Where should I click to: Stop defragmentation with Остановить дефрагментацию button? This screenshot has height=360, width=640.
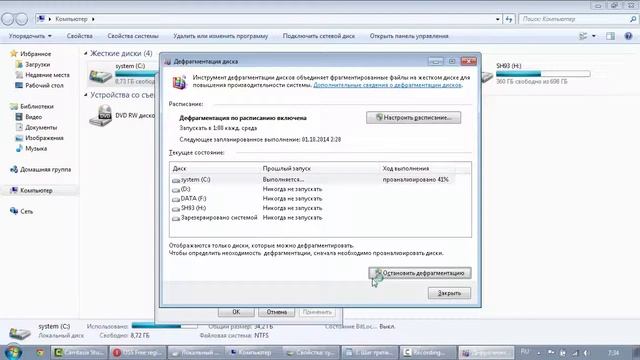tap(420, 273)
